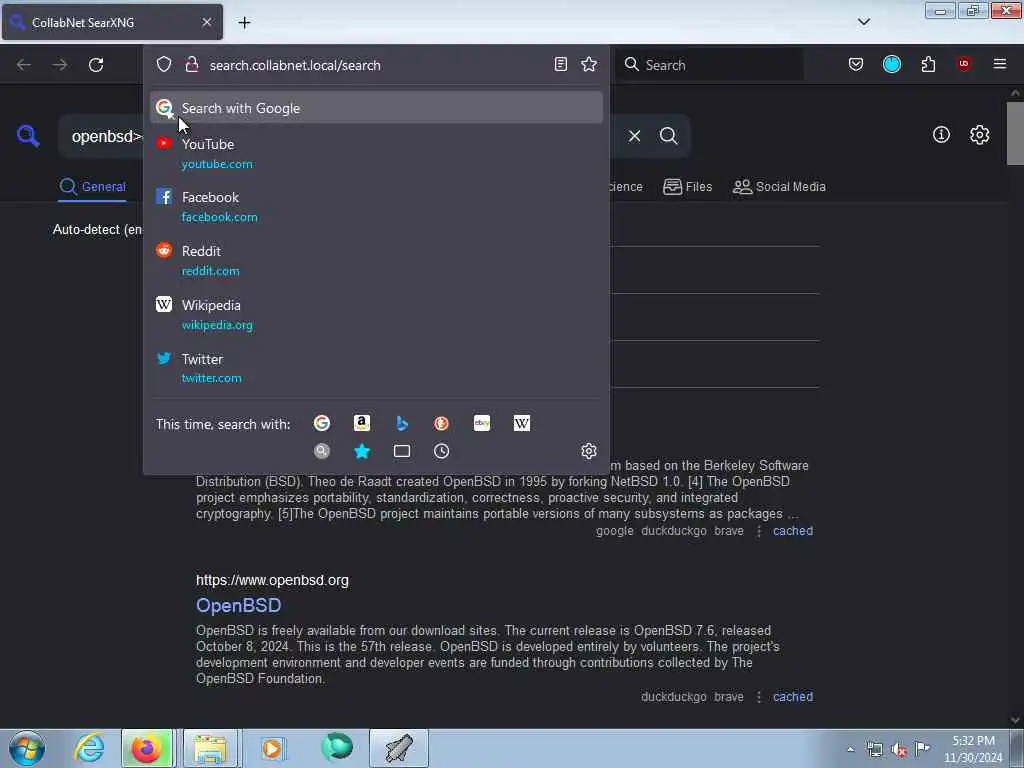Open cached link for Wikipedia OpenBSD result
1024x768 pixels.
793,531
